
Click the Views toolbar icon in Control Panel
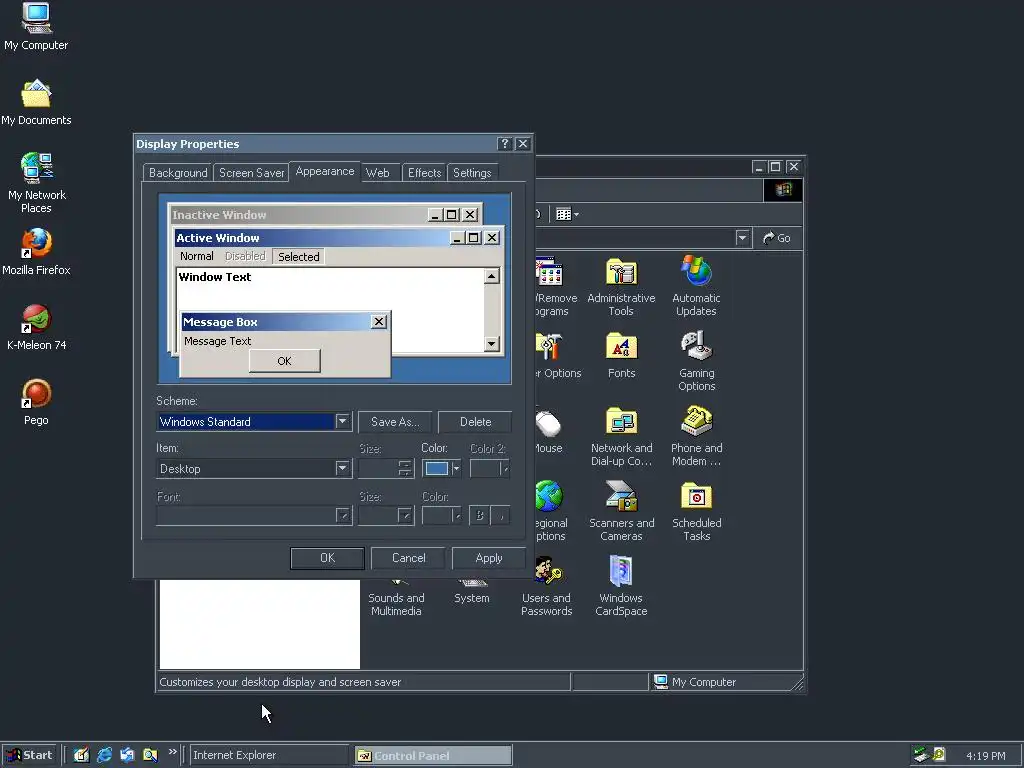coord(567,214)
